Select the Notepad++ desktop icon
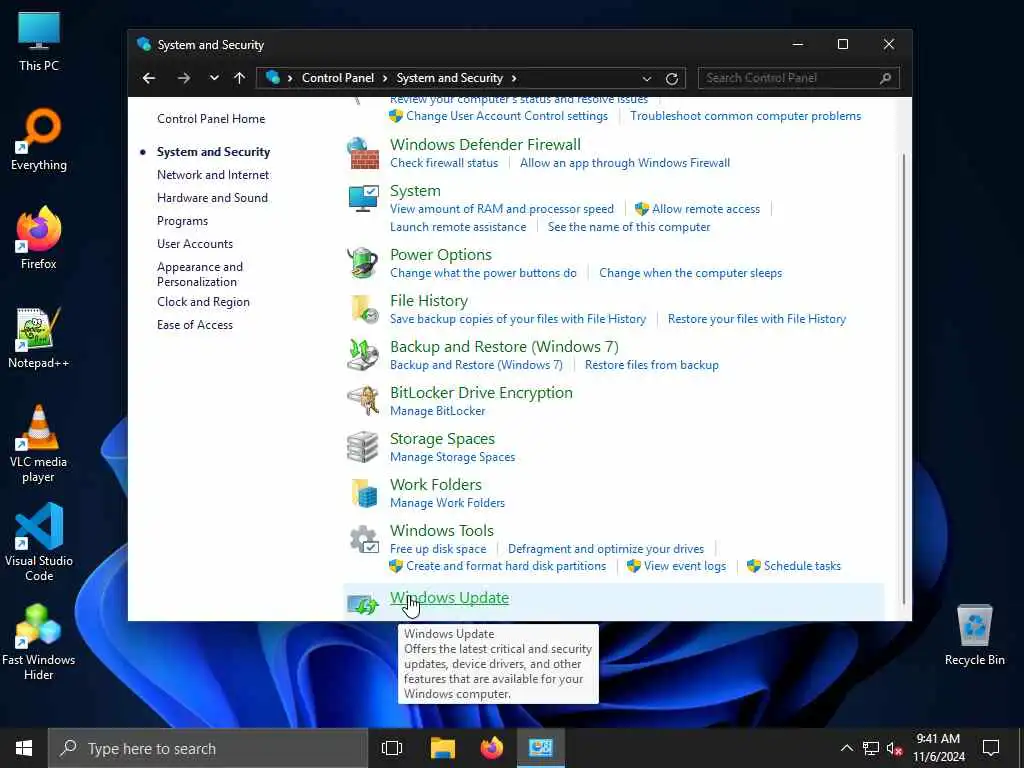The image size is (1024, 768). (39, 338)
